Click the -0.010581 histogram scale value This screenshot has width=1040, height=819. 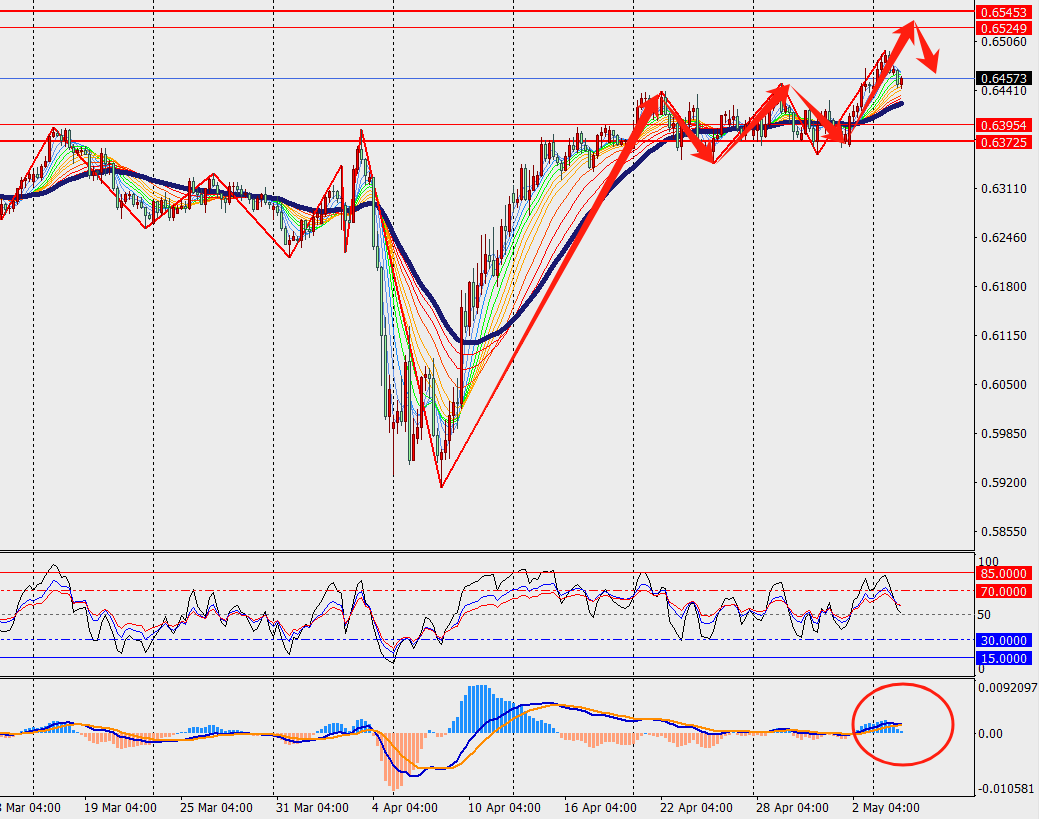click(x=1006, y=788)
